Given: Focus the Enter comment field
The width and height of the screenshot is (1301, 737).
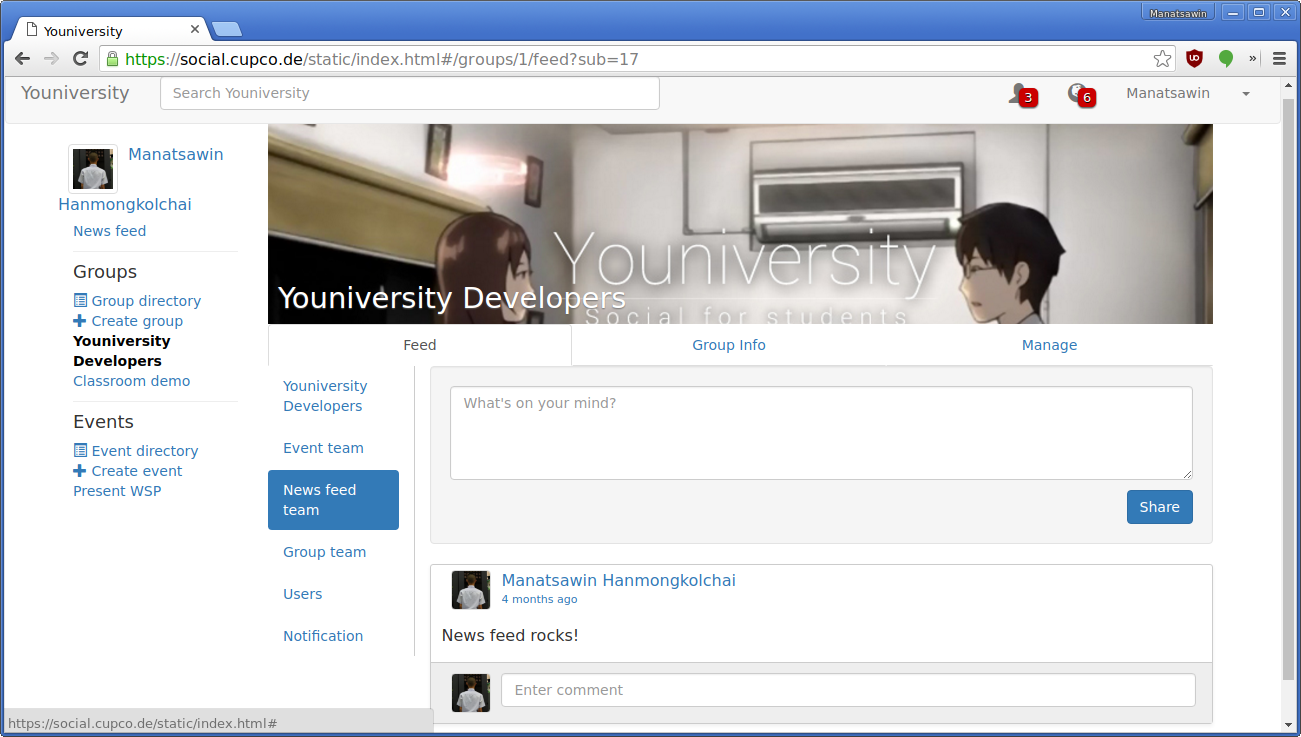Looking at the screenshot, I should (x=848, y=690).
